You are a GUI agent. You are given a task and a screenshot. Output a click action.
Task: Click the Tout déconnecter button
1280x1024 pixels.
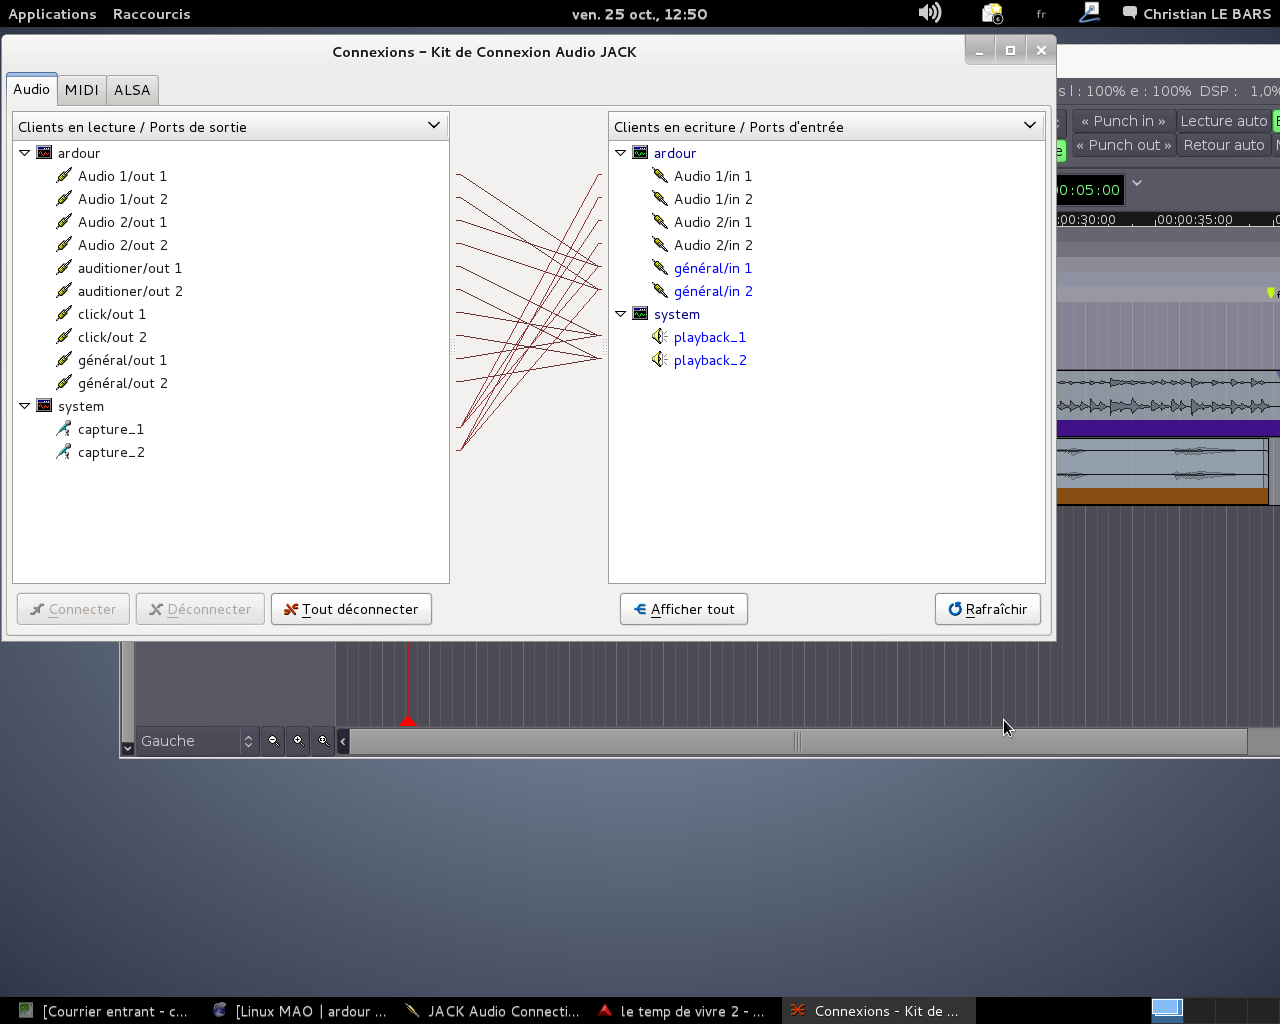(x=351, y=609)
